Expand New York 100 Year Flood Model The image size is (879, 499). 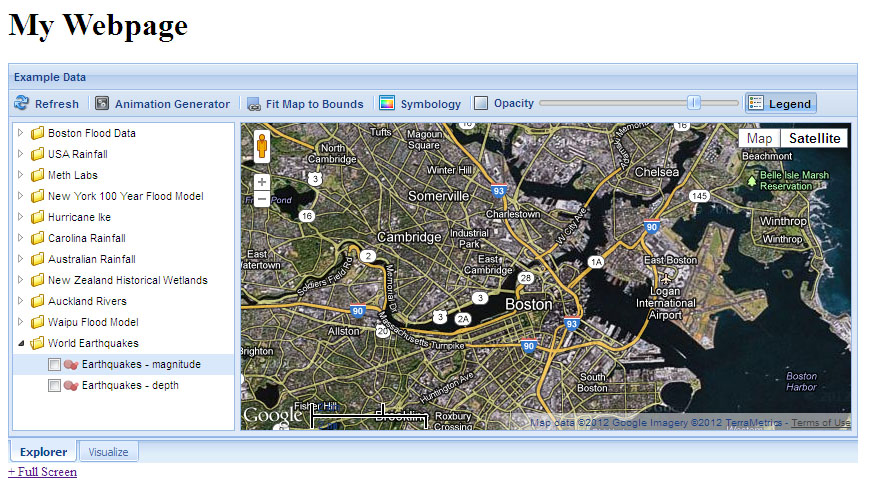click(x=21, y=196)
